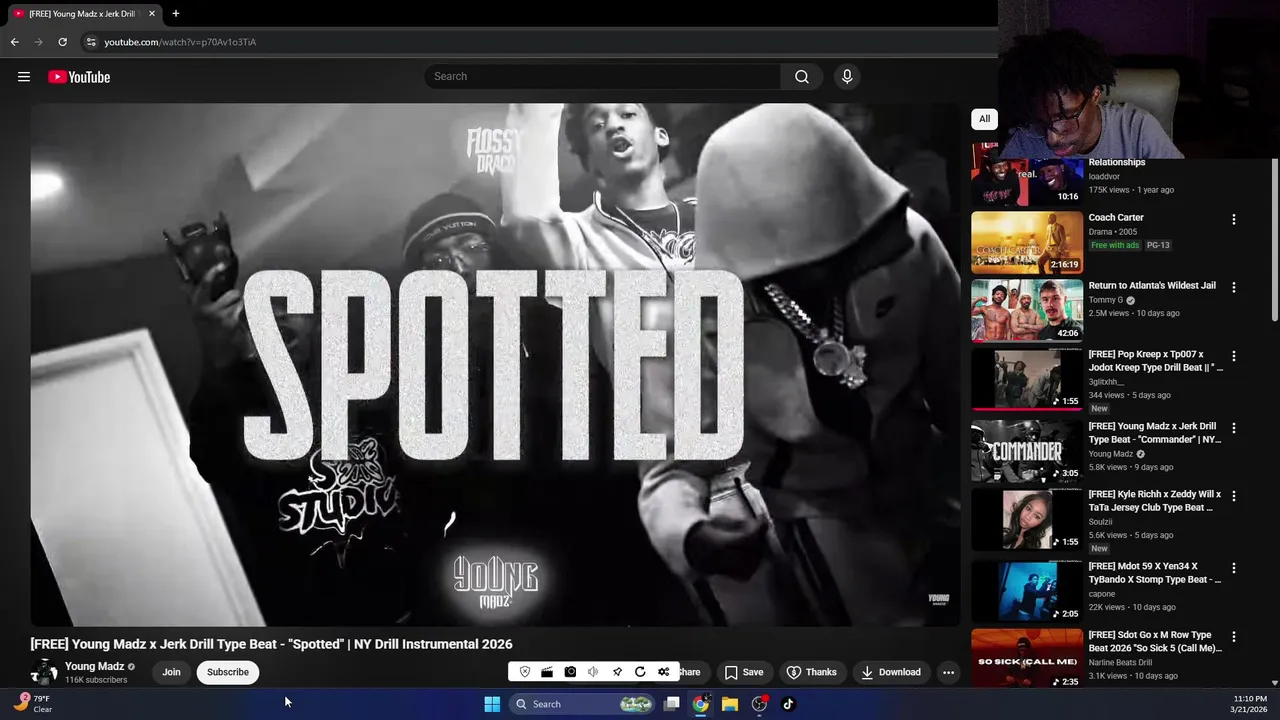
Task: Open Coach Carter movie thumbnail
Action: [x=1027, y=242]
